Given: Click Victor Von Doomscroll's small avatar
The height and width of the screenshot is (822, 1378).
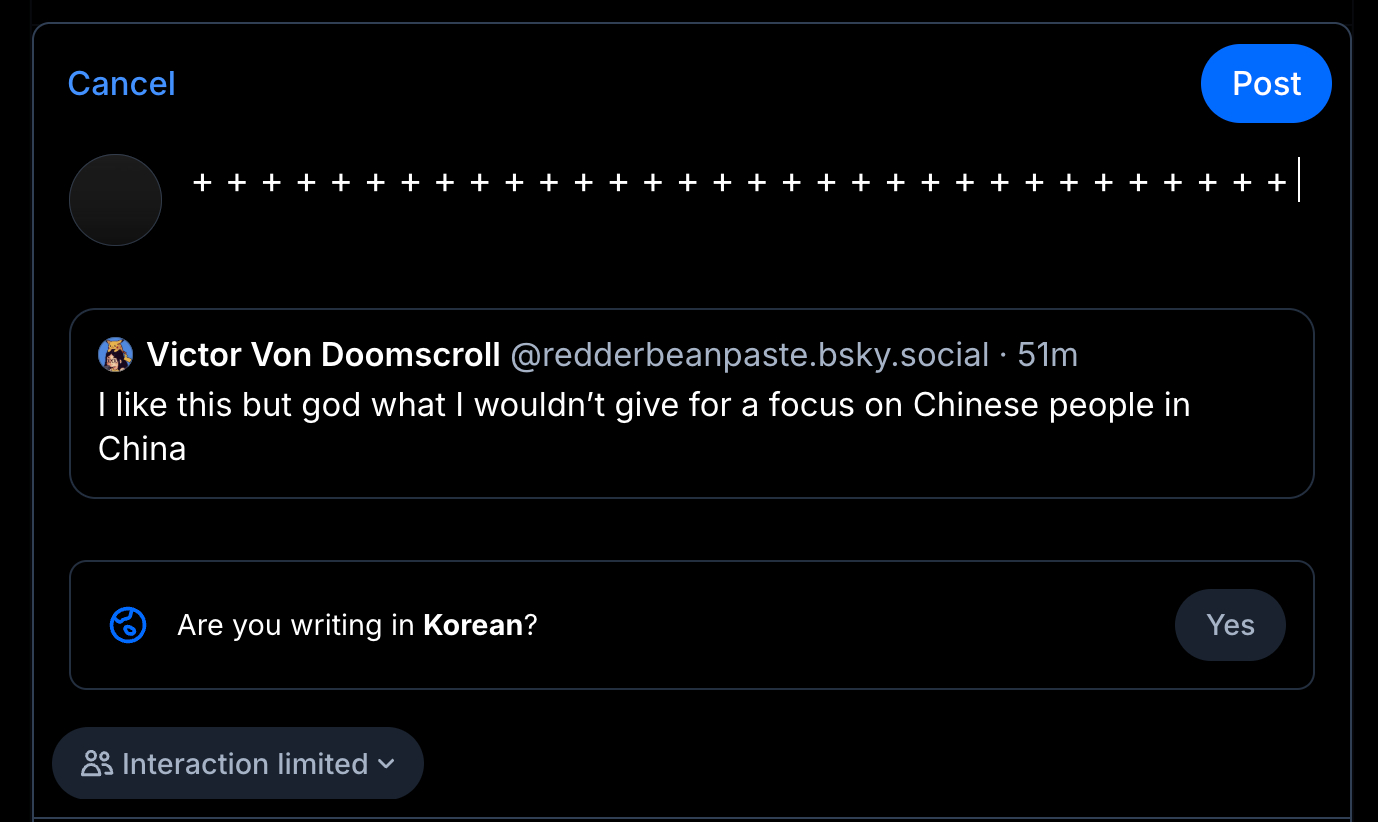Looking at the screenshot, I should coord(116,354).
